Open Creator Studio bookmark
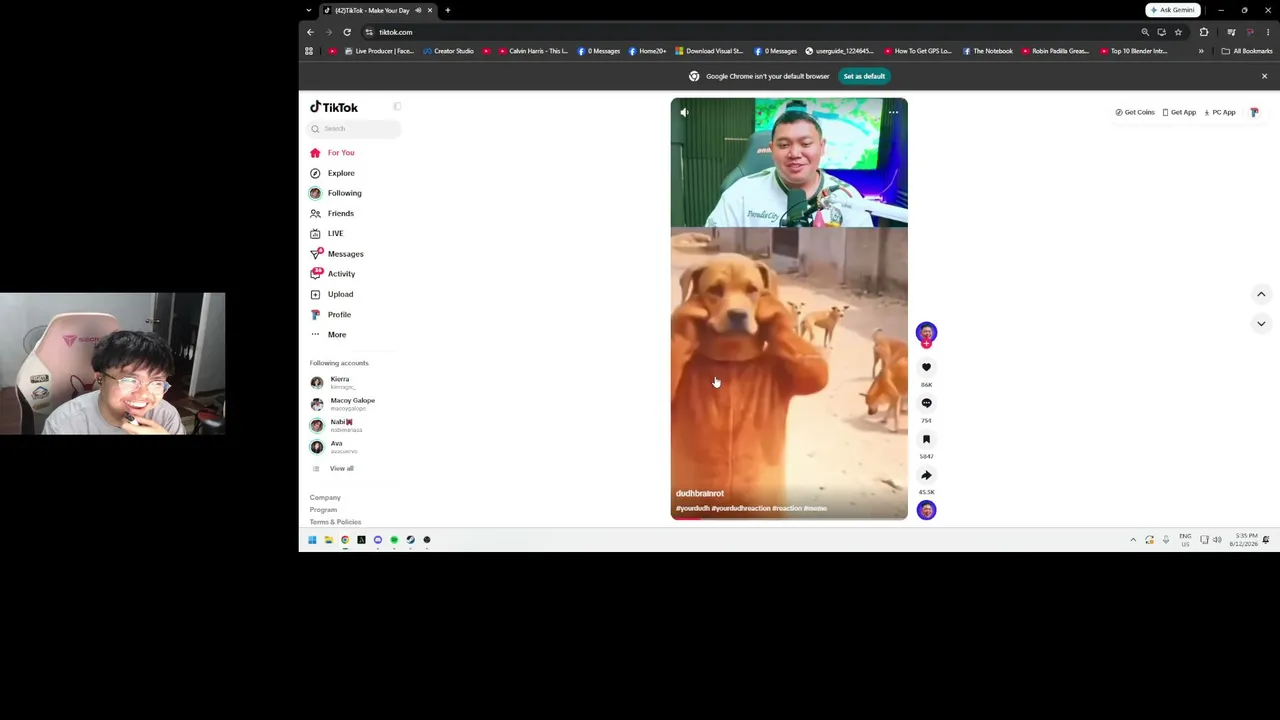The height and width of the screenshot is (720, 1280). [x=448, y=51]
